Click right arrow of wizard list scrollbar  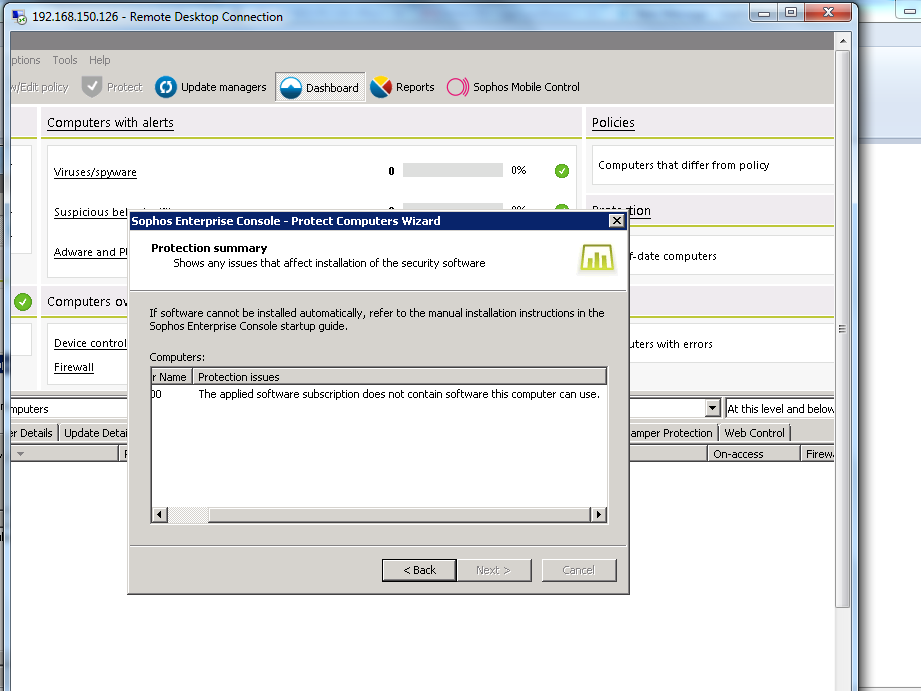point(599,515)
